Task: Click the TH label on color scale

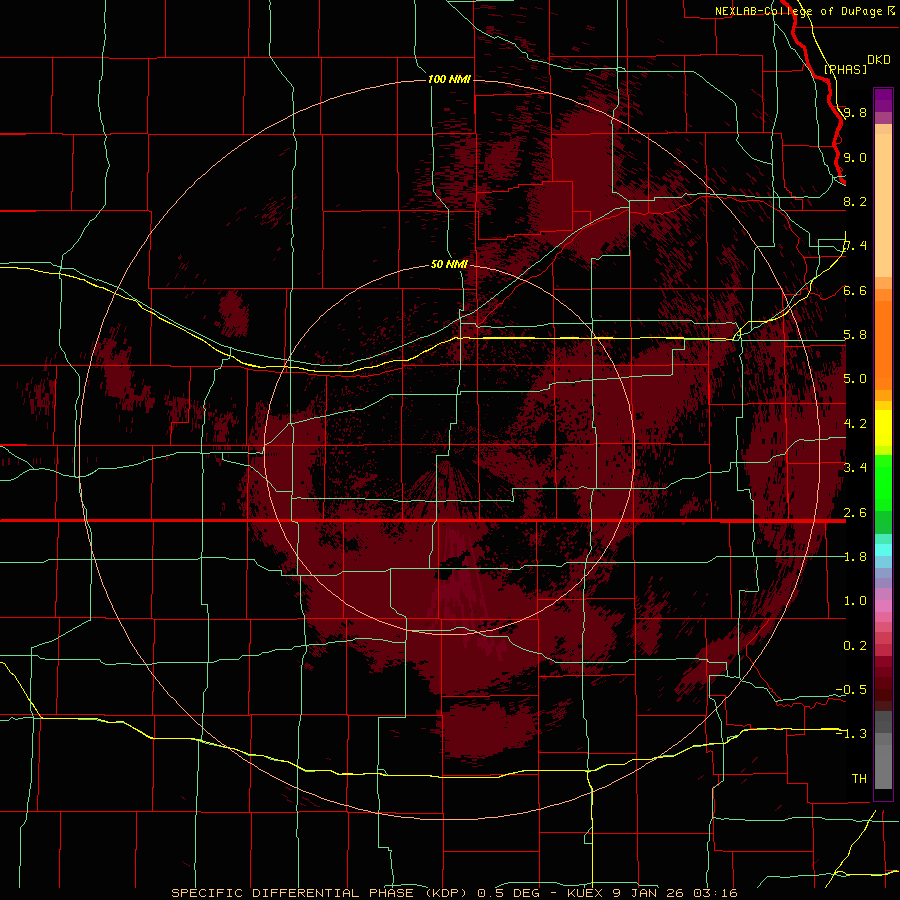Action: pyautogui.click(x=859, y=779)
